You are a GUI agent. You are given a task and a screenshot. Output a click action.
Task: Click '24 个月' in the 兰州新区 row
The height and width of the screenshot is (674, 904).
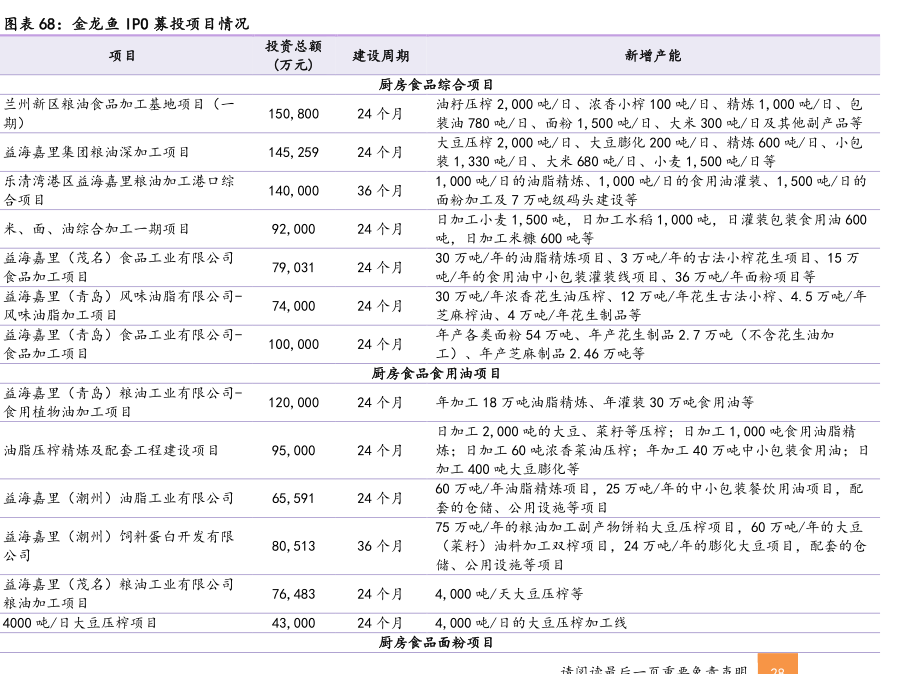379,114
